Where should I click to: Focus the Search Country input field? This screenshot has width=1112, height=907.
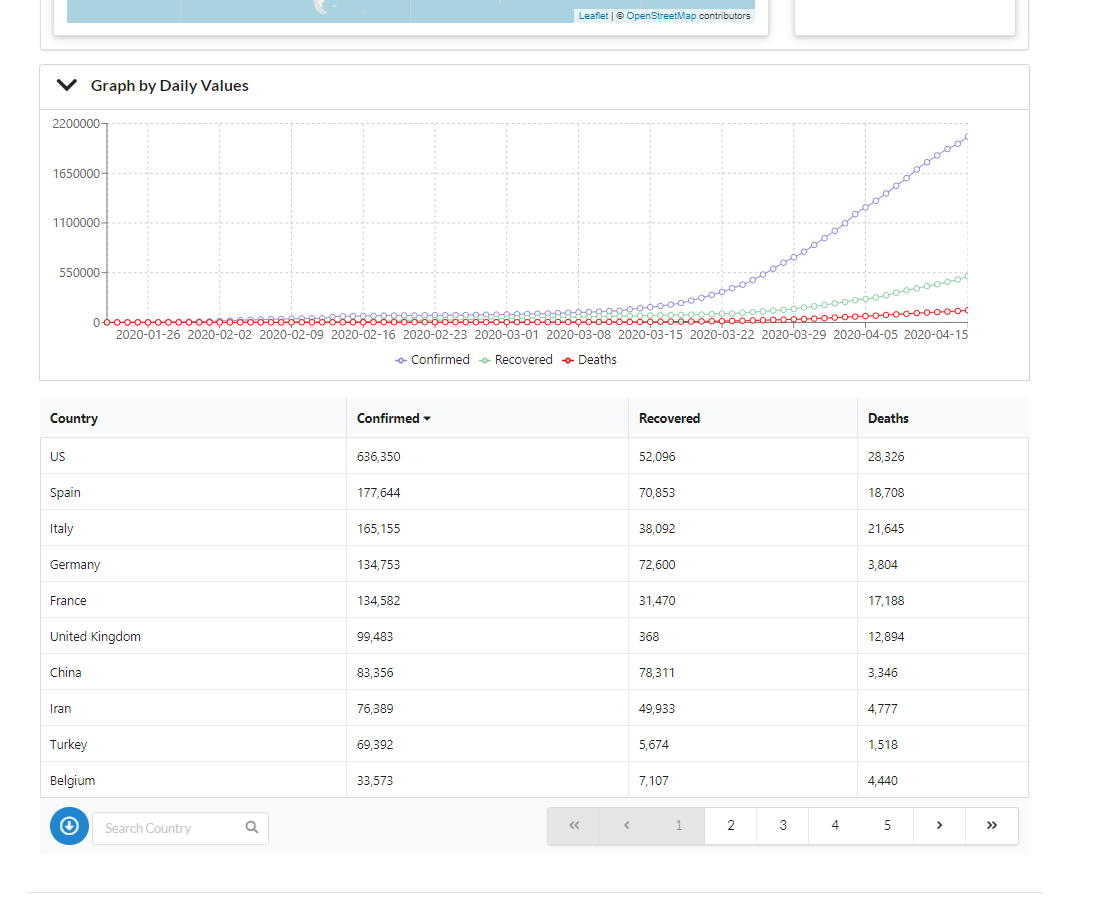(x=180, y=828)
